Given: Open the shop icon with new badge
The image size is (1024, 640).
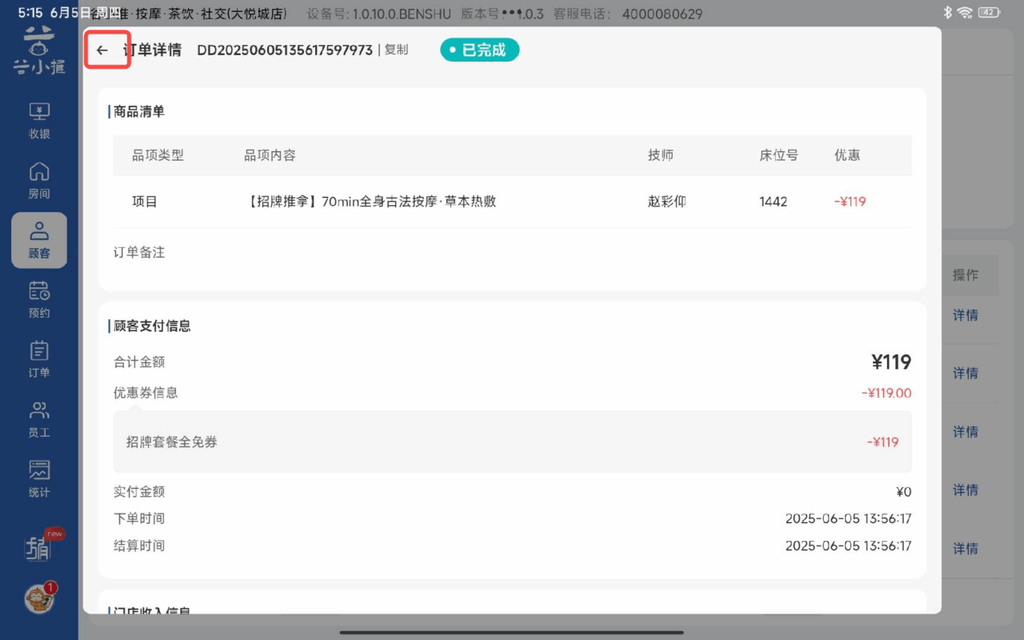Looking at the screenshot, I should [39, 547].
